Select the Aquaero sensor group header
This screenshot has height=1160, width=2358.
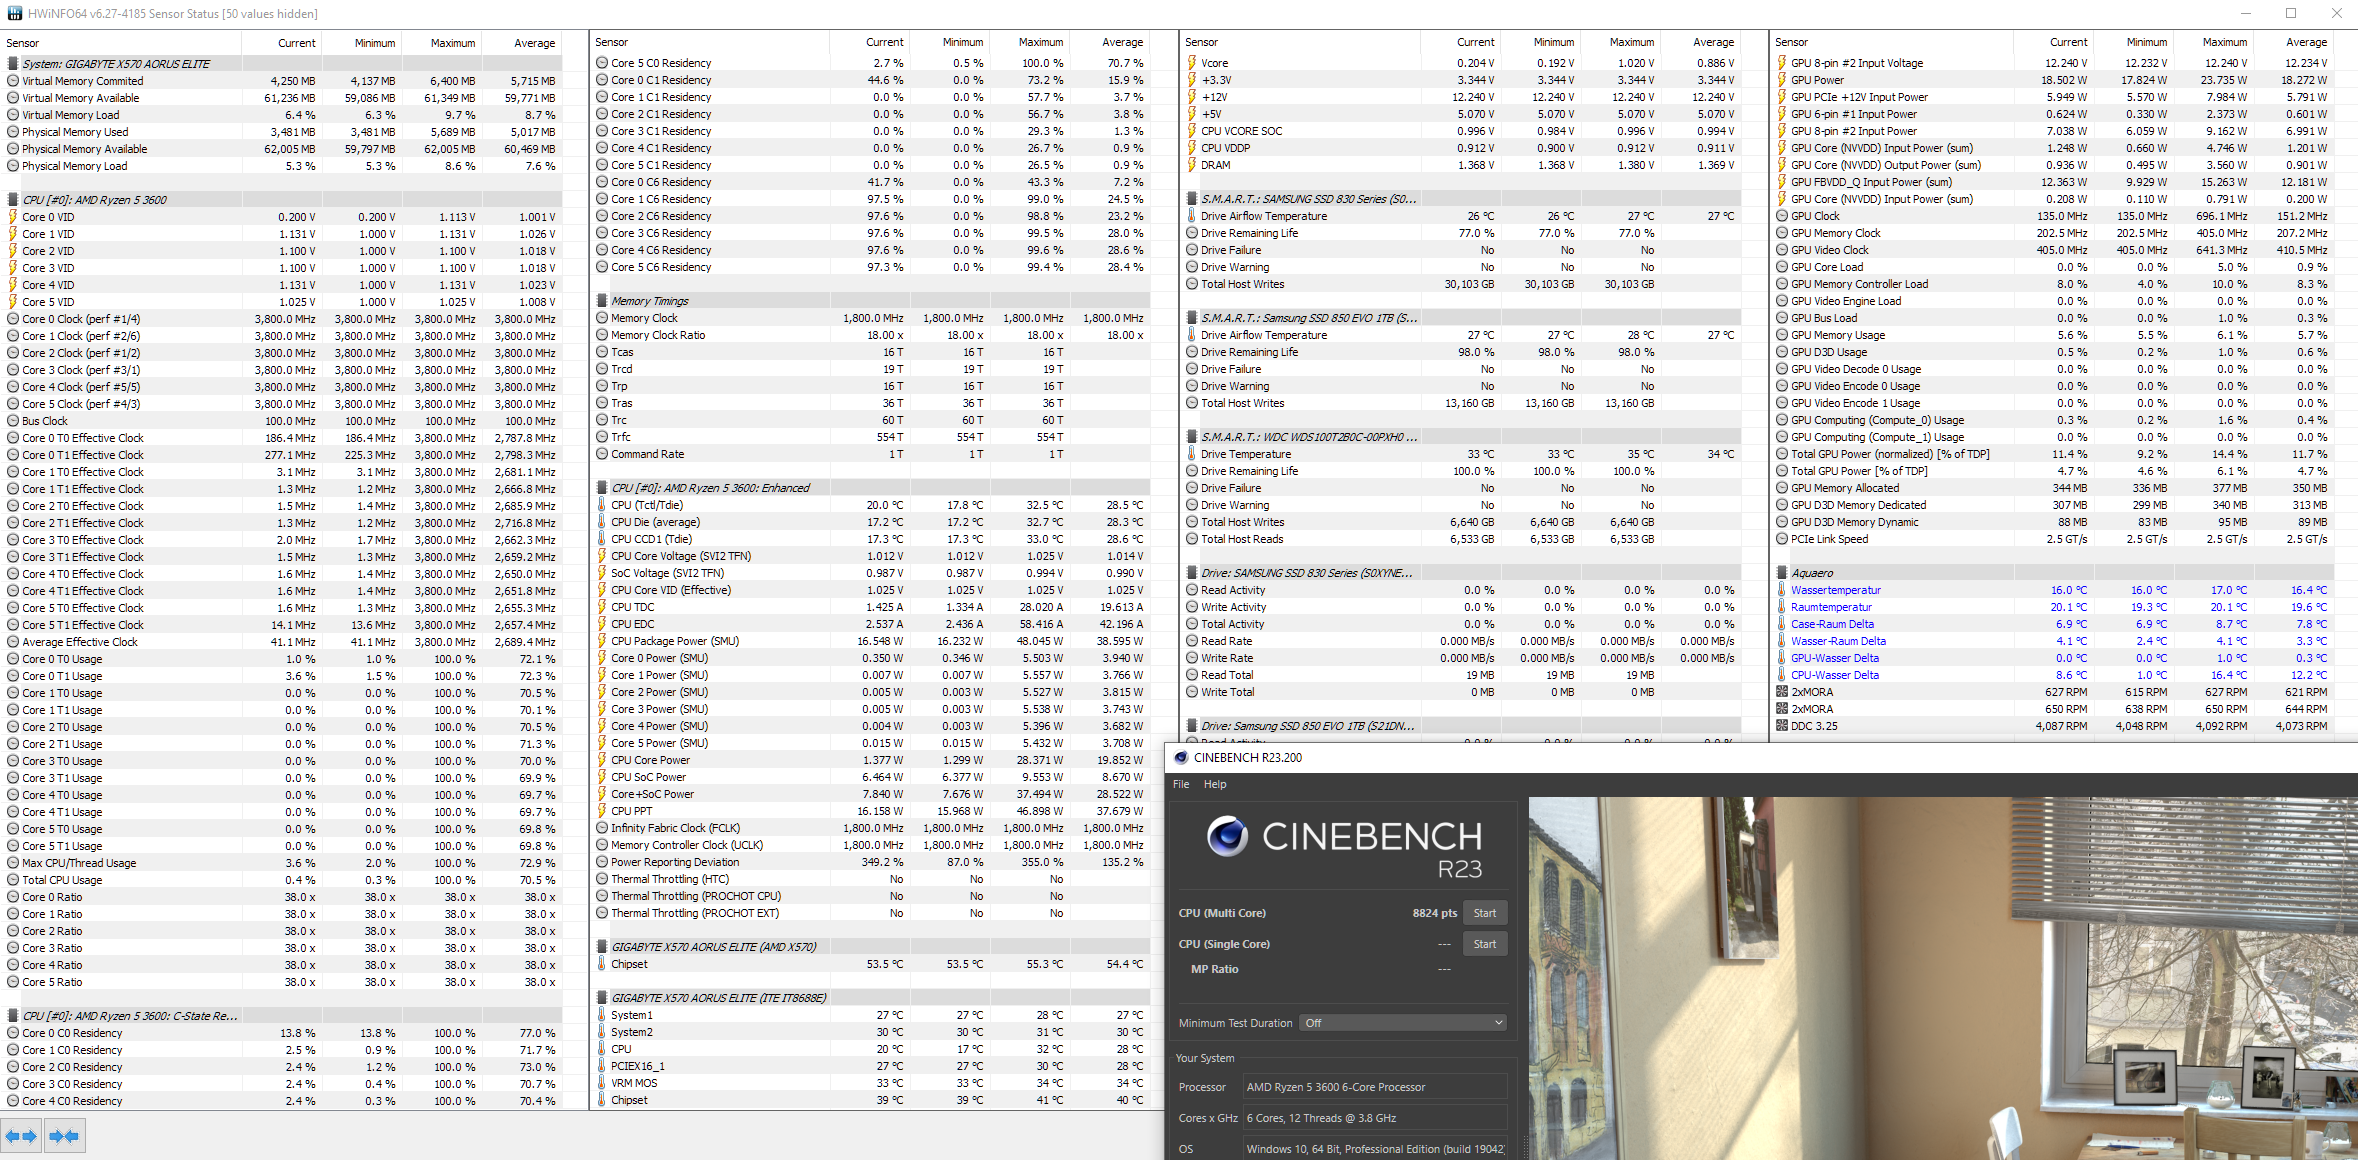point(1812,573)
